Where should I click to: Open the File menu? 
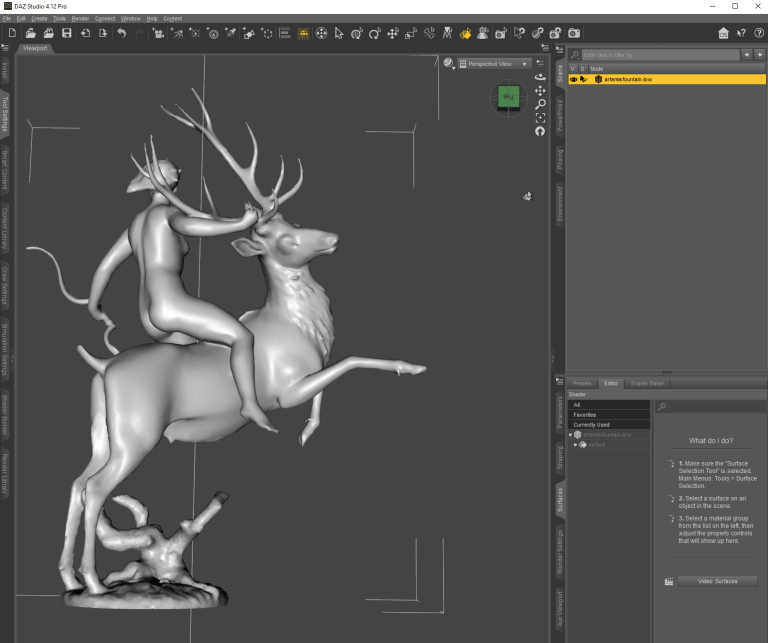coord(7,19)
